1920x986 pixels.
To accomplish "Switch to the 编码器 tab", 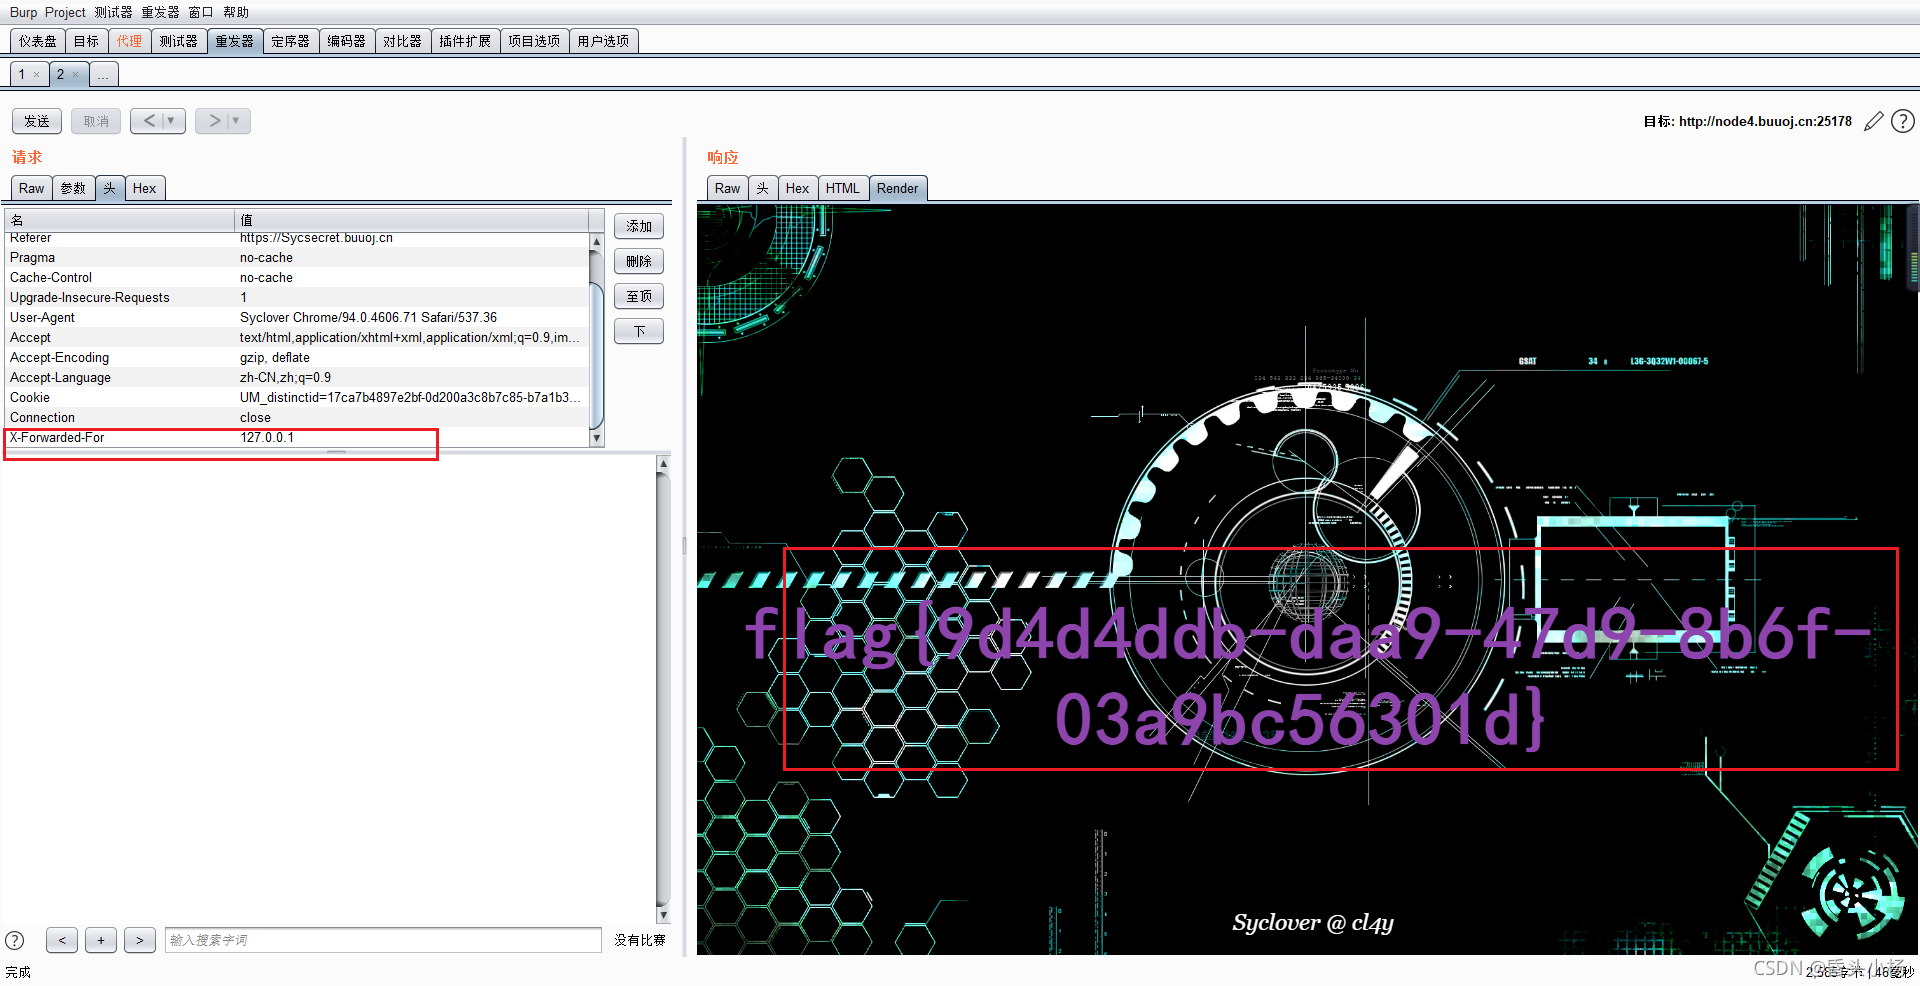I will point(346,41).
